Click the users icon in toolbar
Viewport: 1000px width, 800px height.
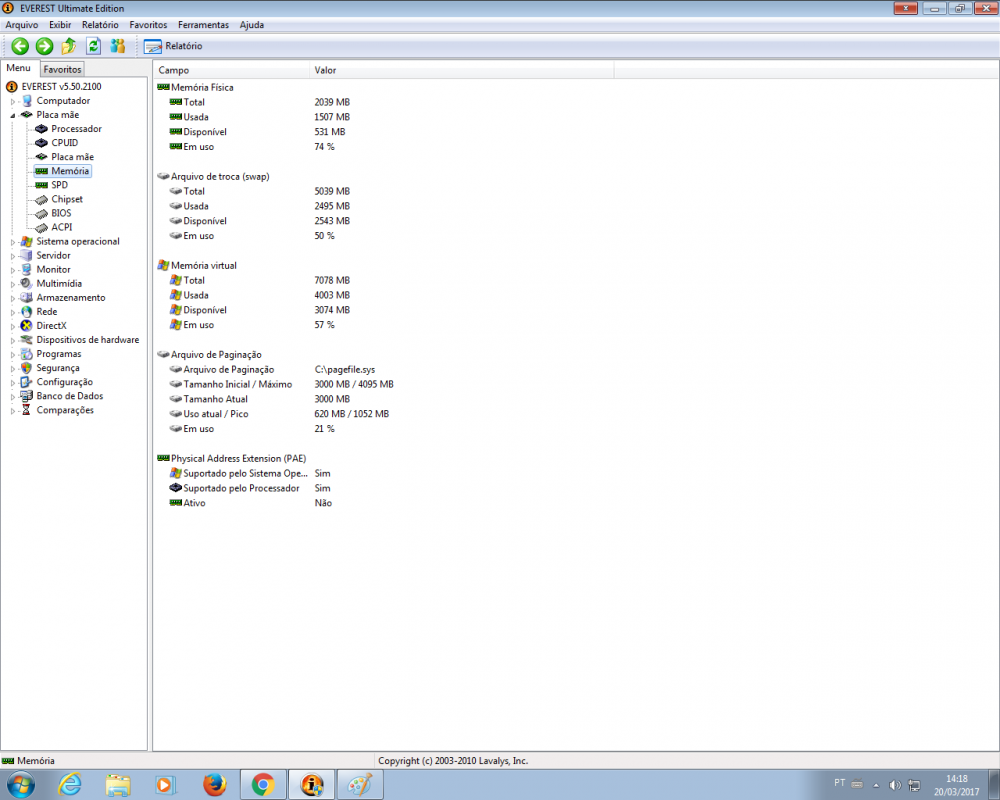point(118,46)
